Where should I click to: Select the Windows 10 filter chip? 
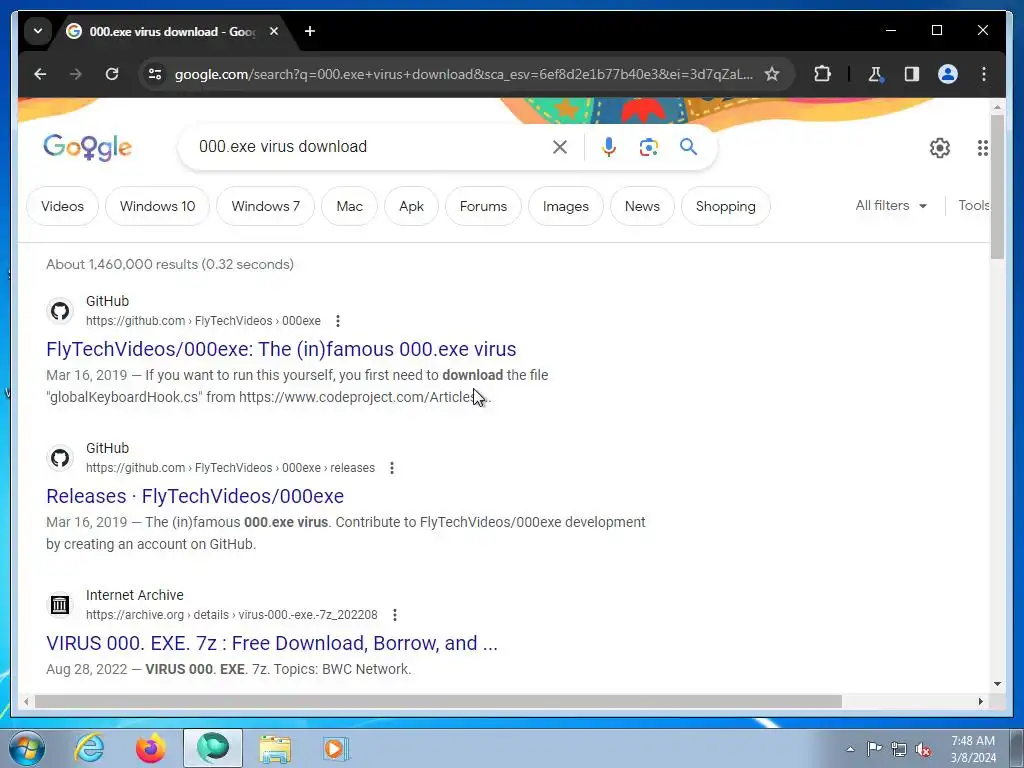(x=157, y=206)
